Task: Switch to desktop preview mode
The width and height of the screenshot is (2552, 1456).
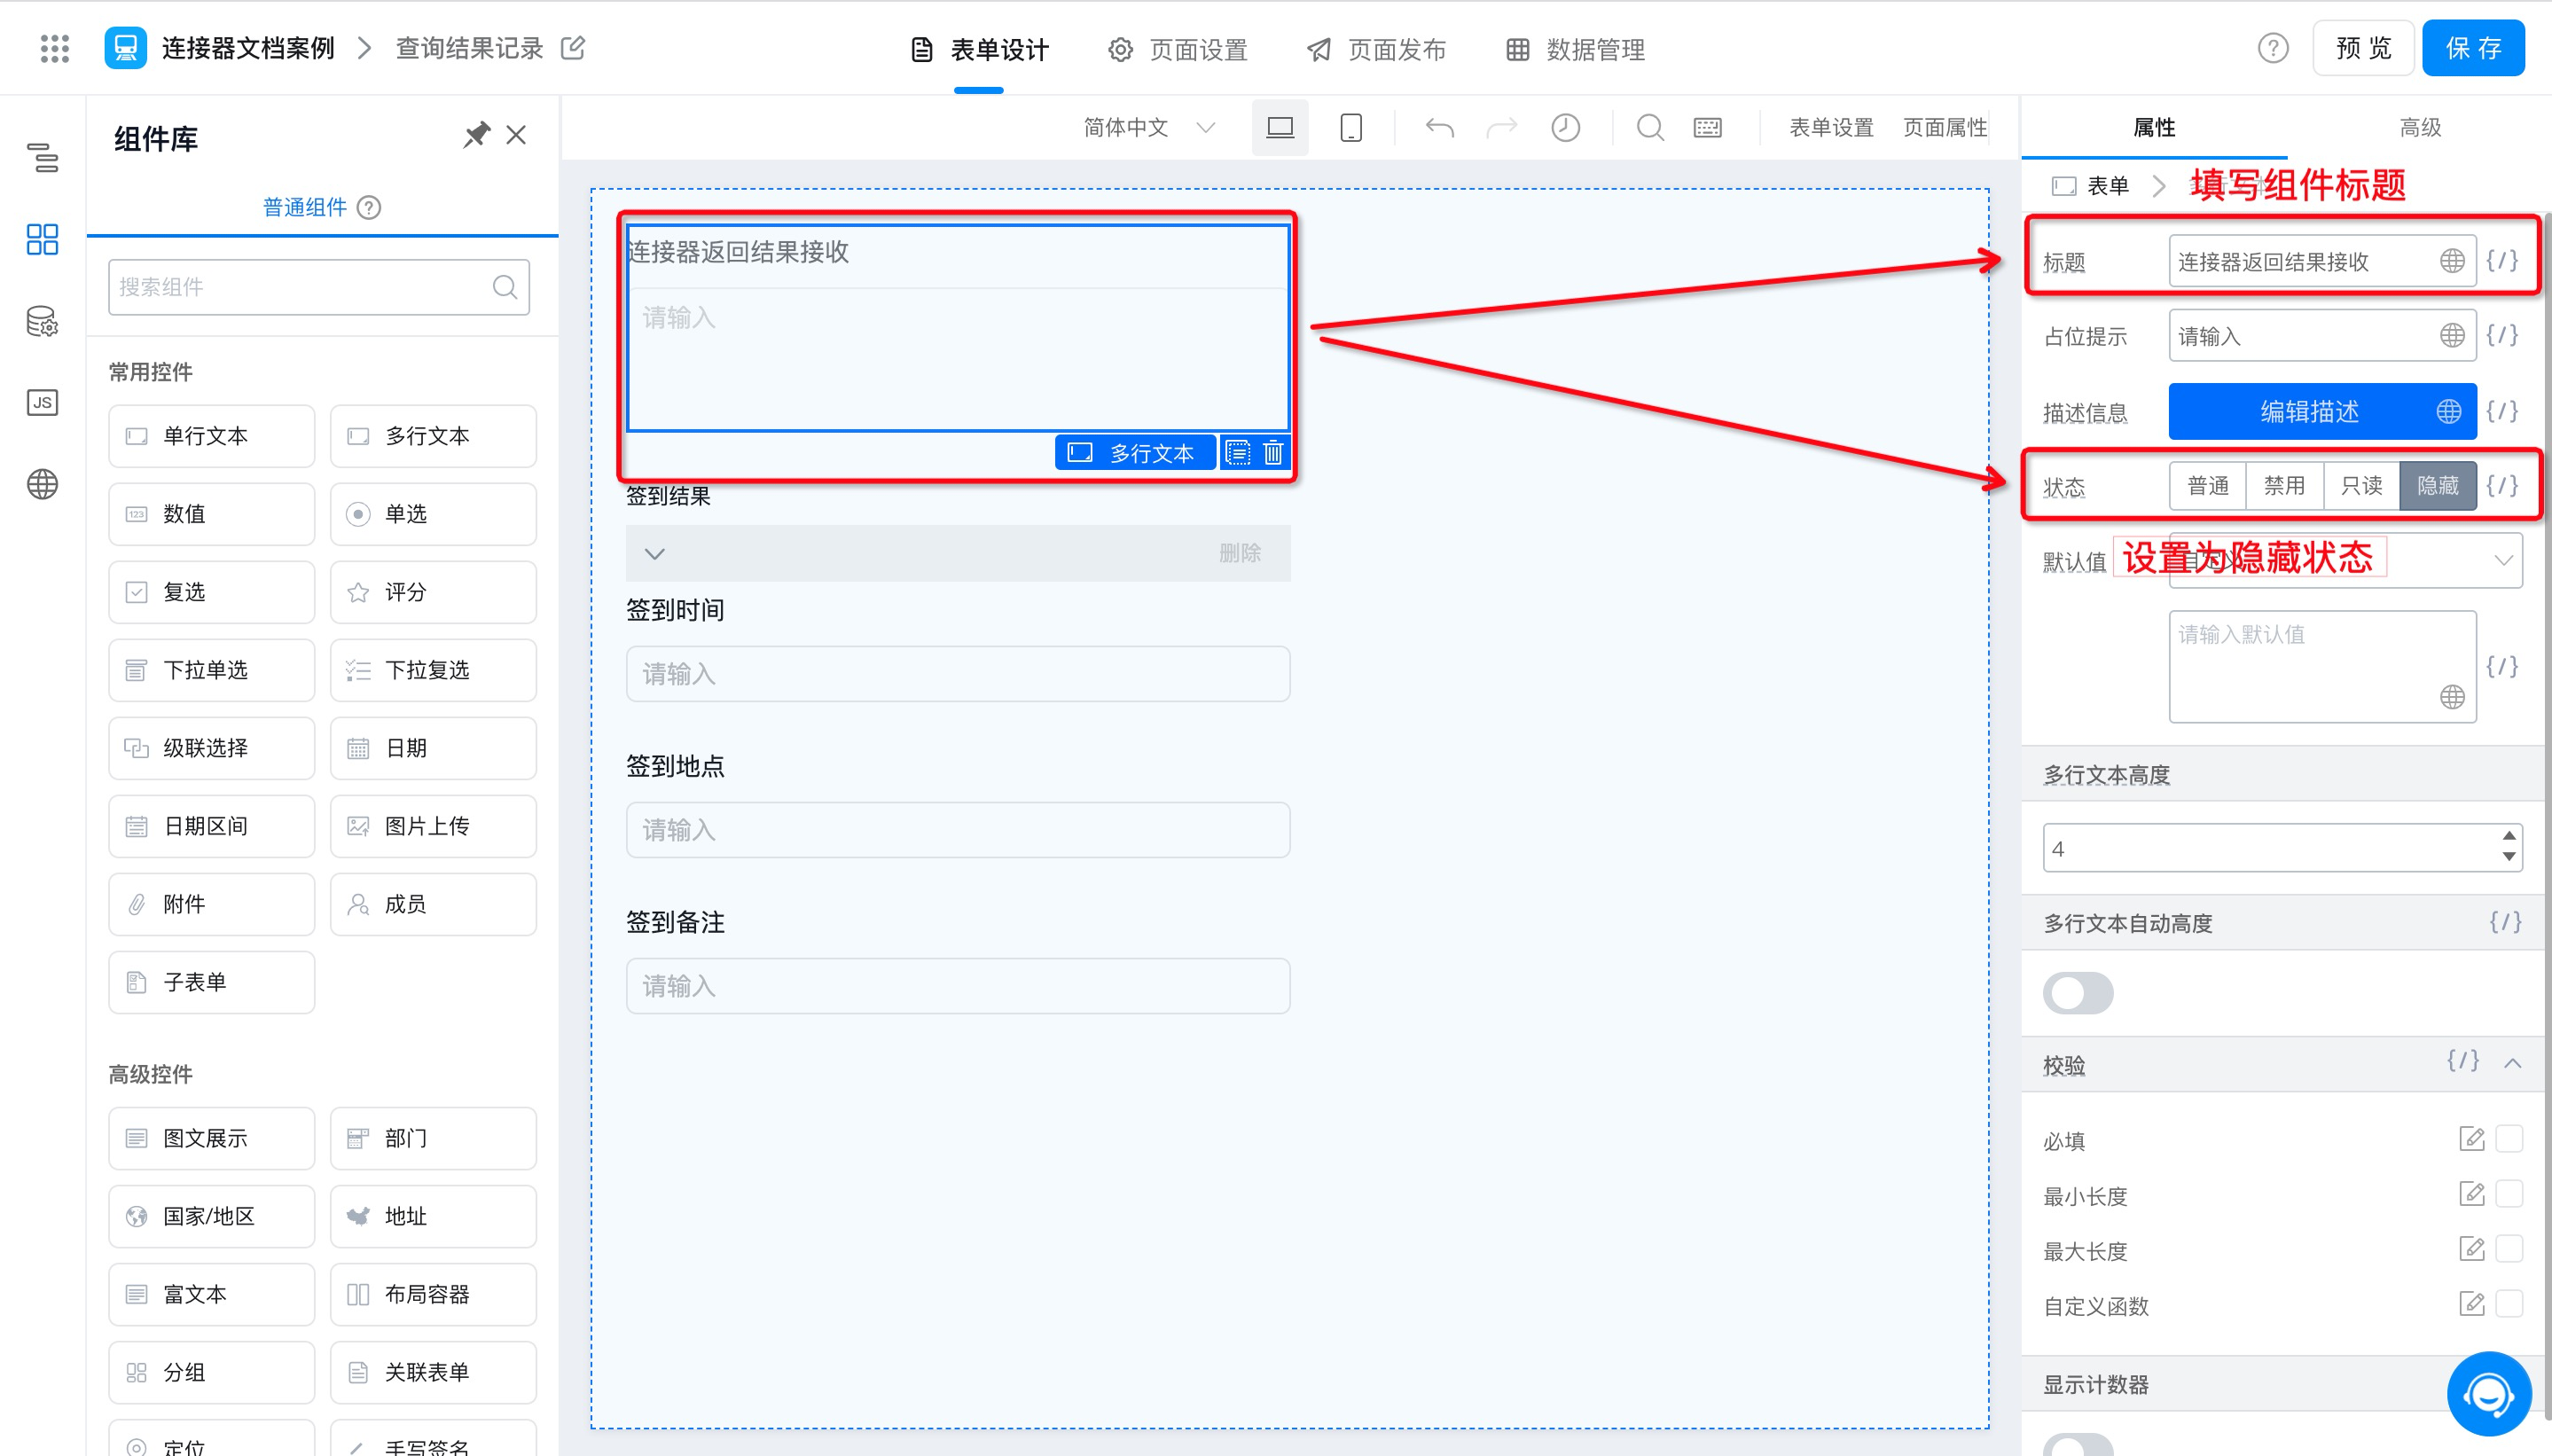Action: (1280, 127)
